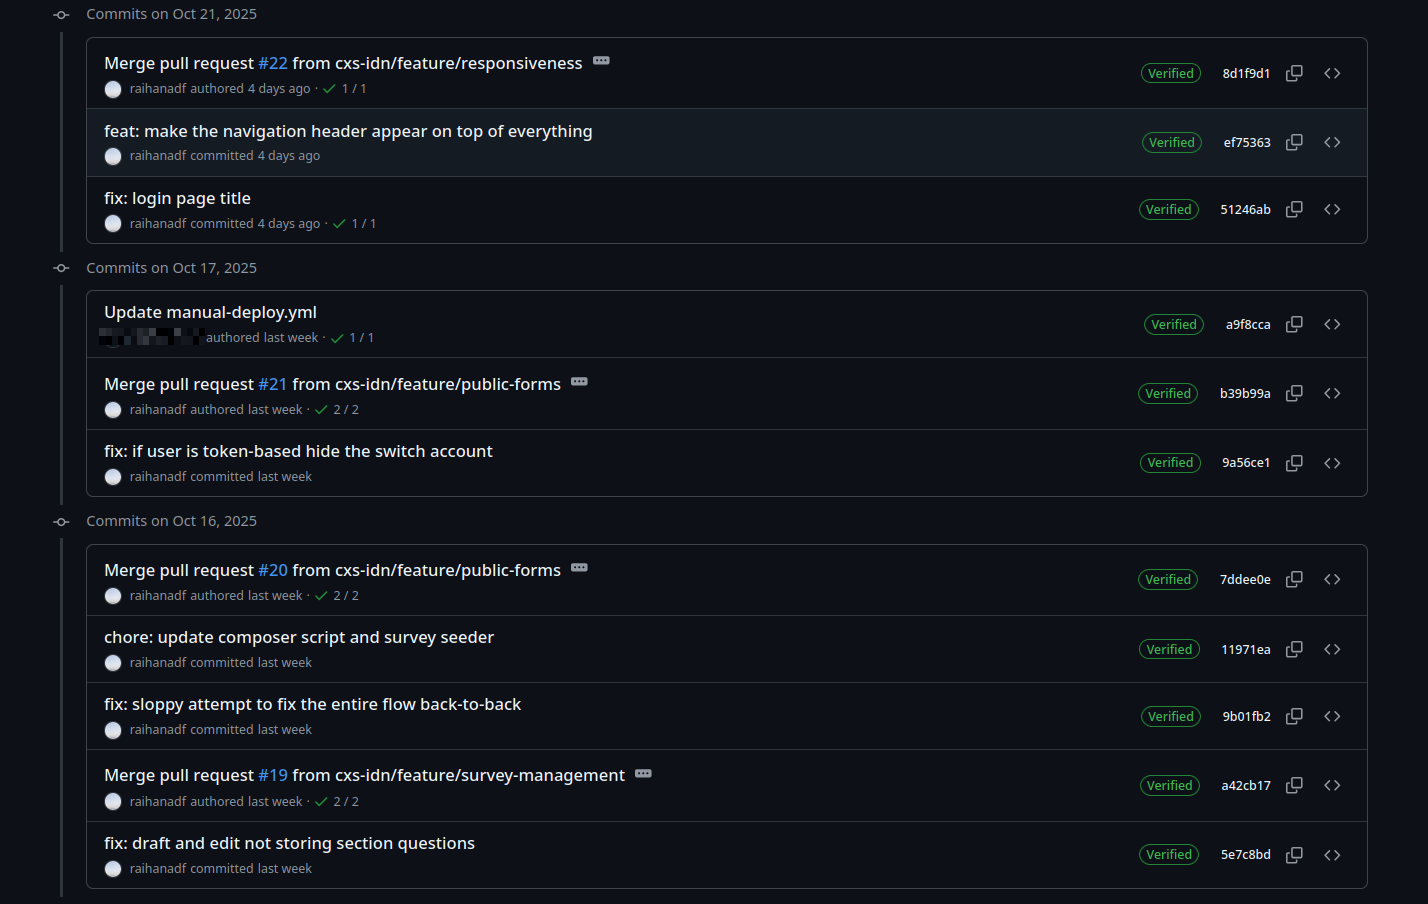Copy full SHA for commit 9a56ce1
The width and height of the screenshot is (1428, 904).
point(1294,463)
